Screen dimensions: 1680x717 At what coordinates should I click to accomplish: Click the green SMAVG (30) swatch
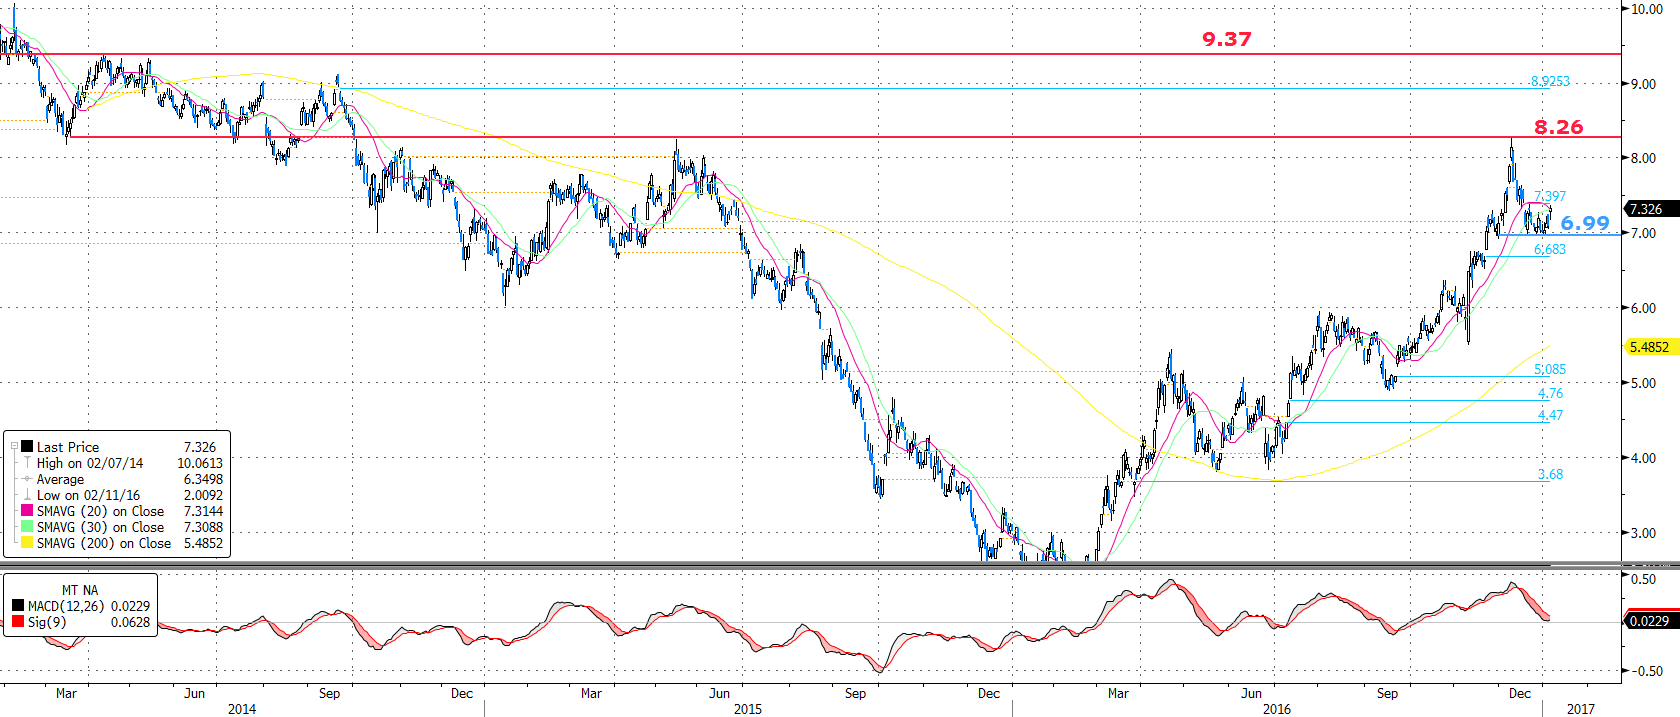coord(28,527)
